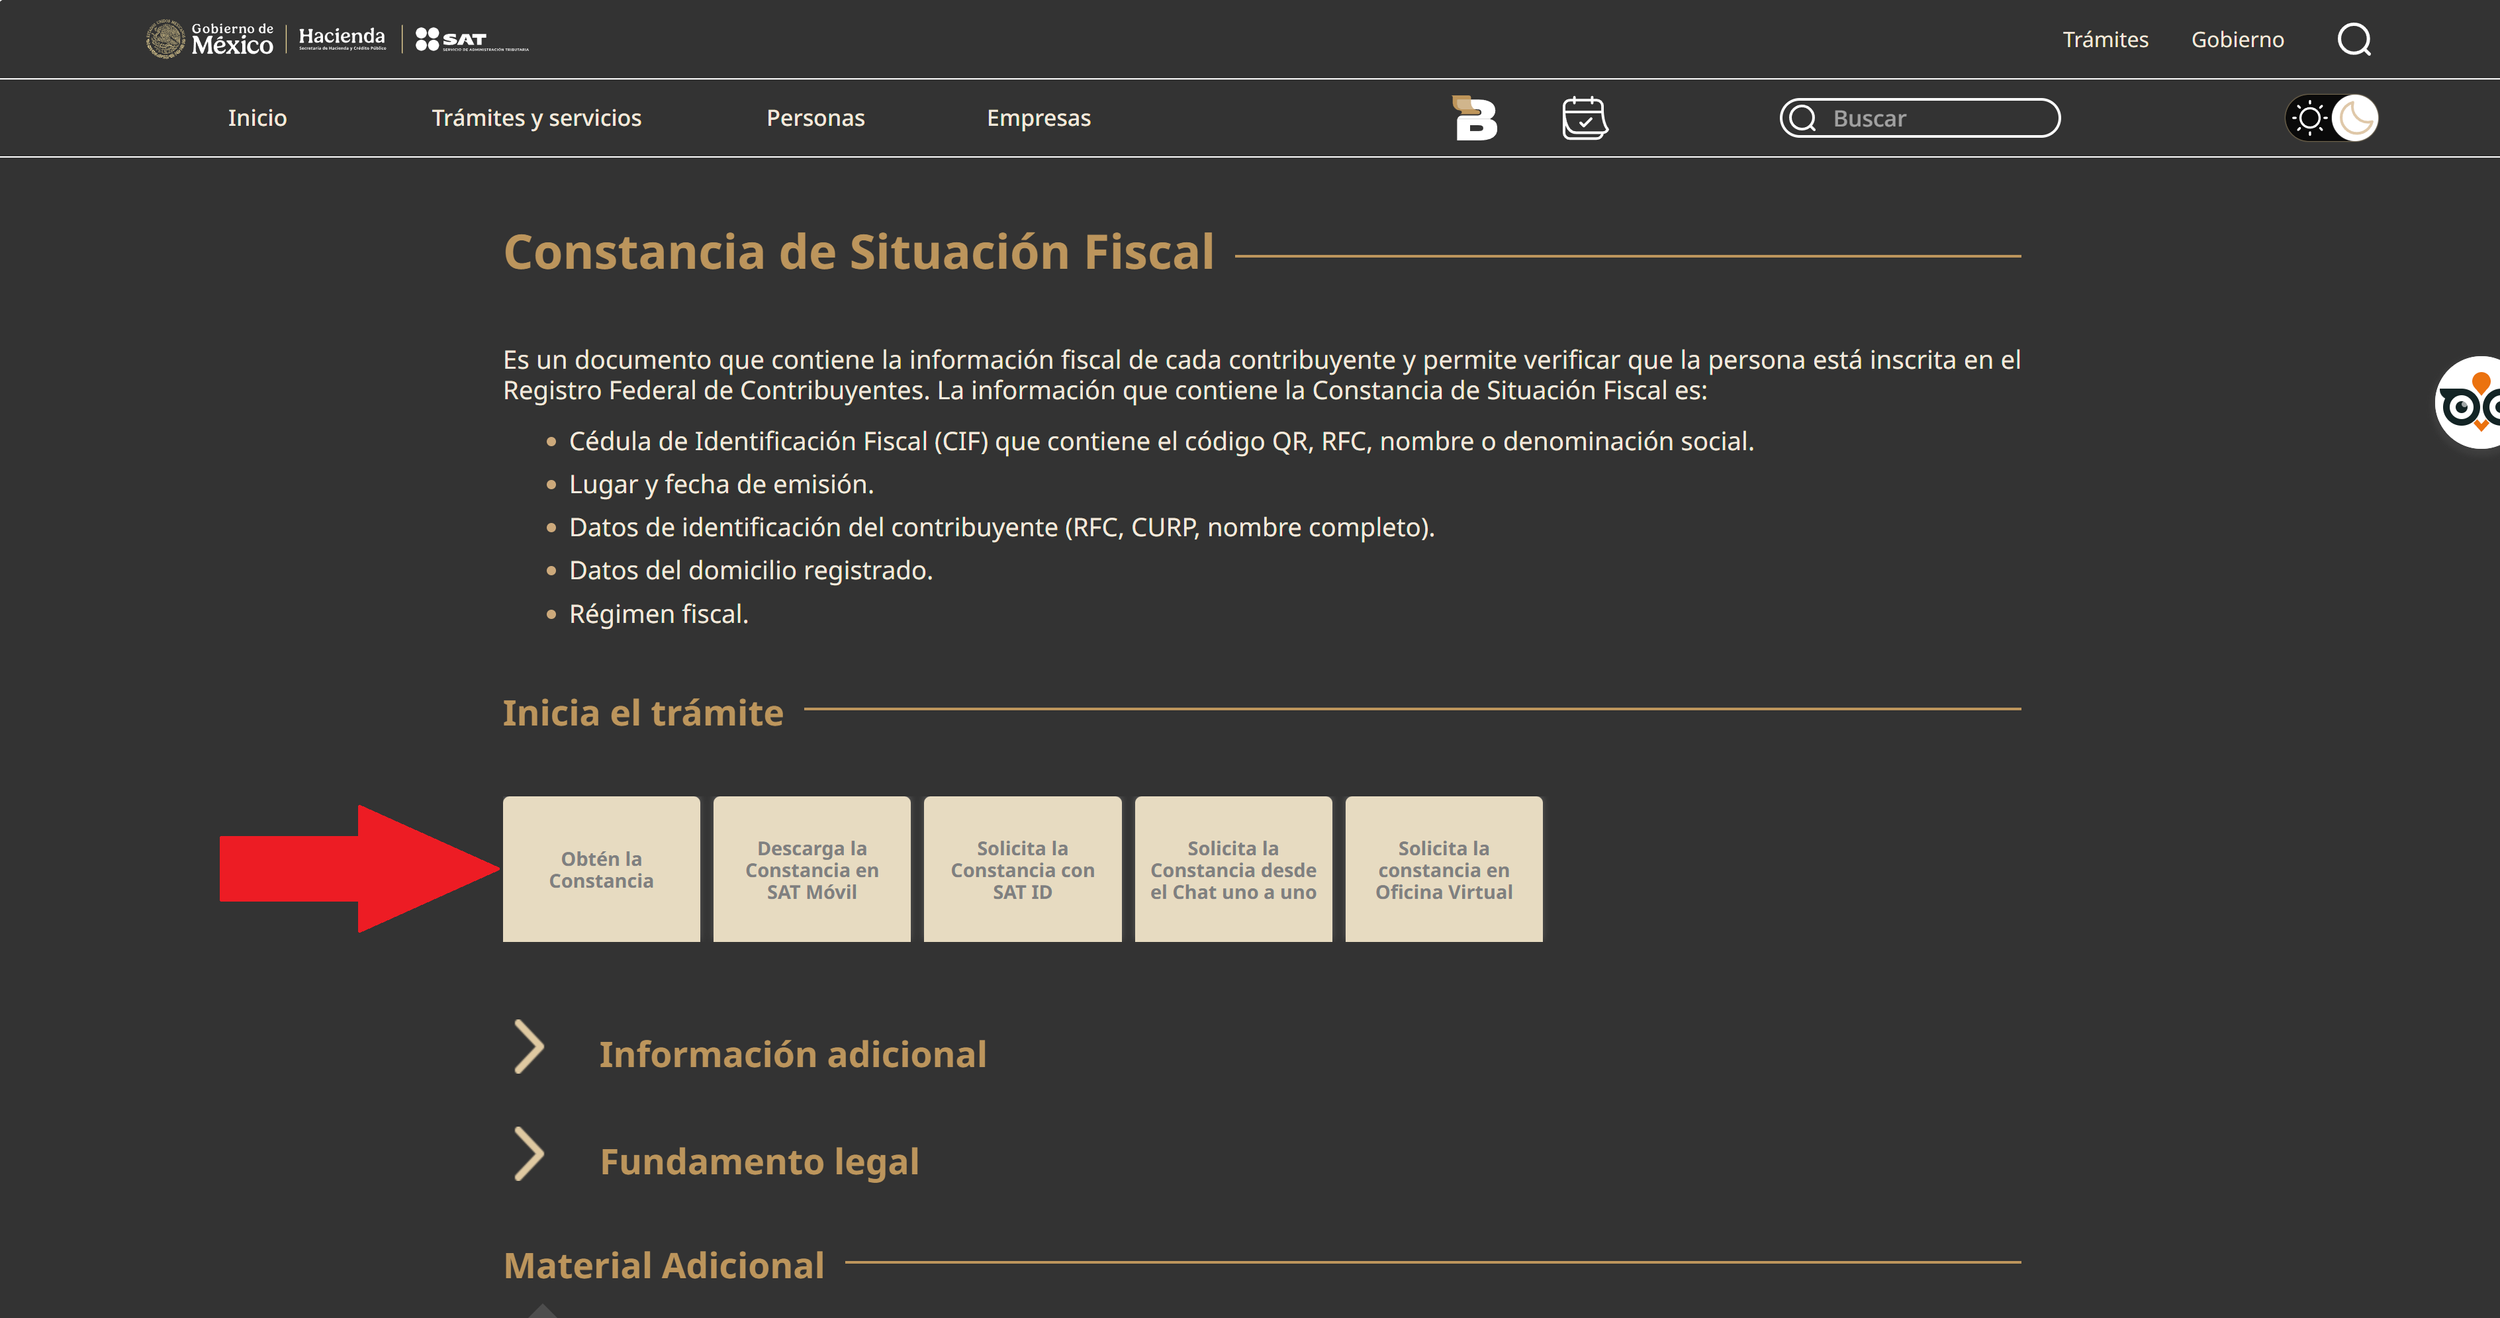Viewport: 2500px width, 1318px height.
Task: Click the Obtén la Constancia button
Action: click(601, 869)
